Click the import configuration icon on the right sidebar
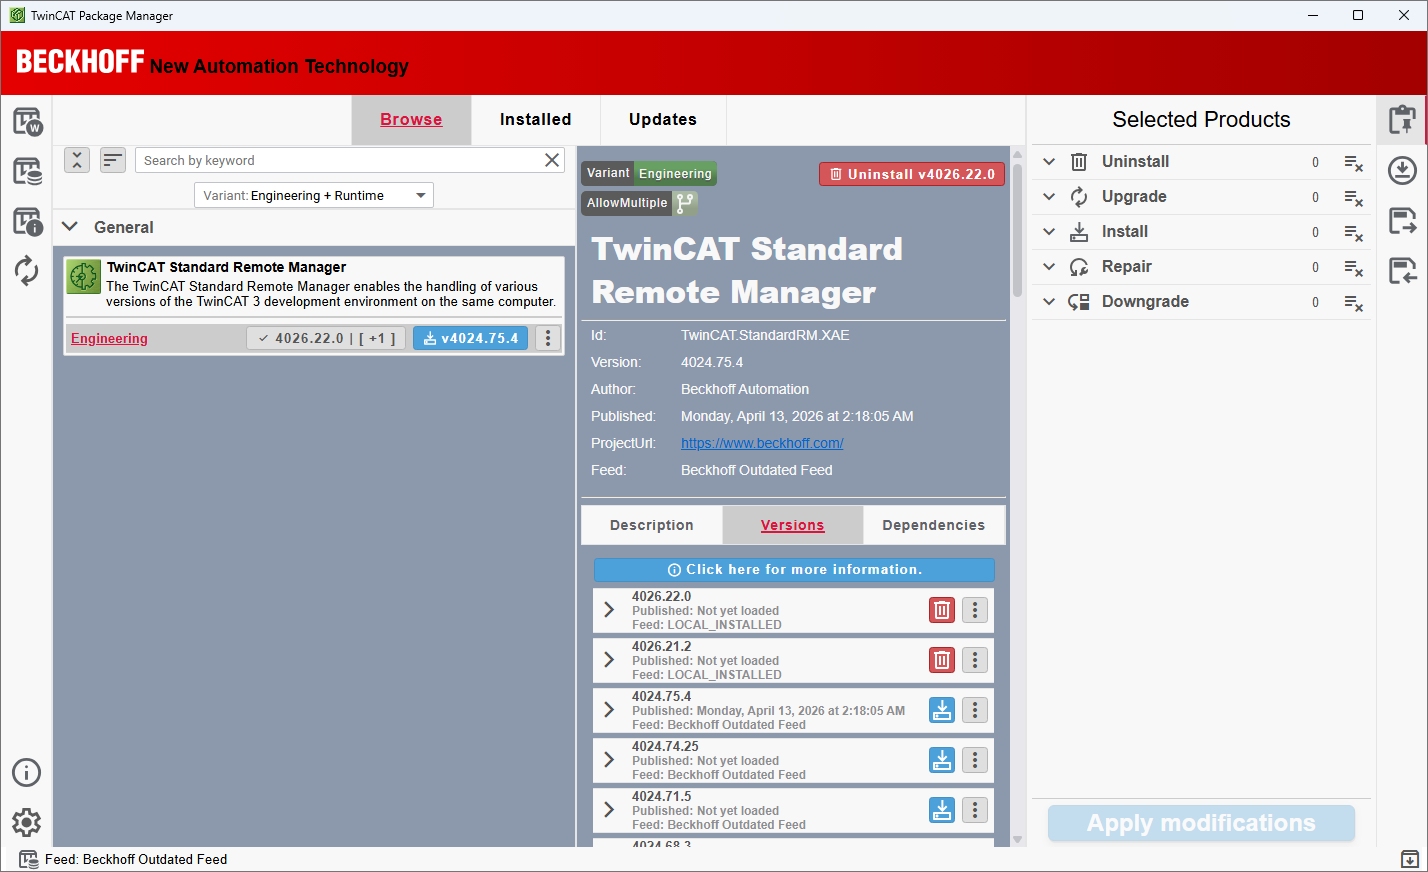The image size is (1428, 872). tap(1402, 271)
